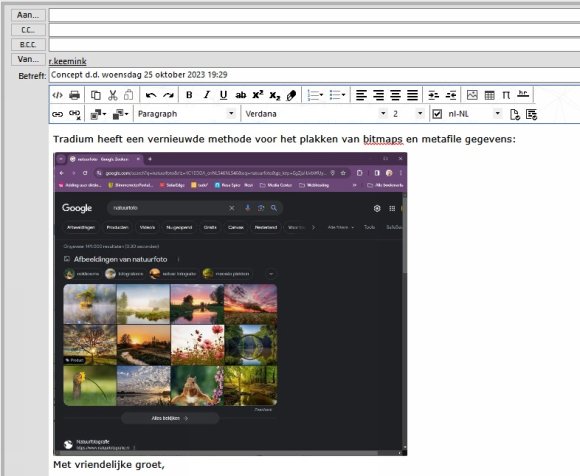The image size is (580, 476).
Task: Open the HTML source code view
Action: tap(57, 95)
